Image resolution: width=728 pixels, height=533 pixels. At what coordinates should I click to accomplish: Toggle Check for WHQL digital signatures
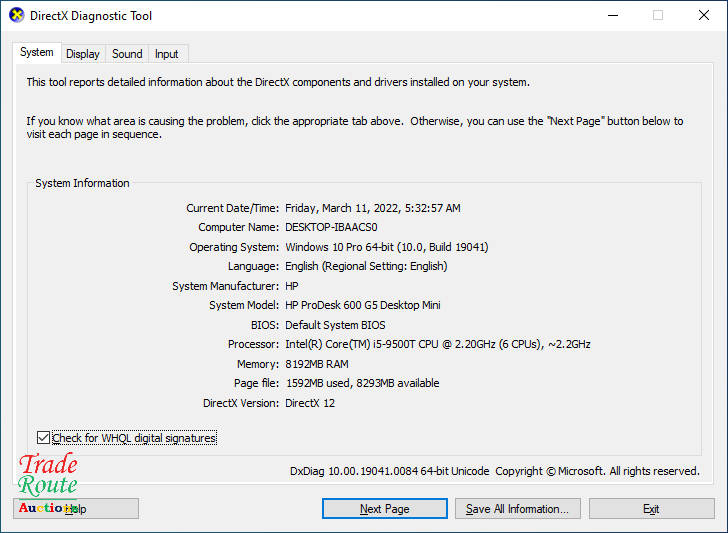point(42,438)
